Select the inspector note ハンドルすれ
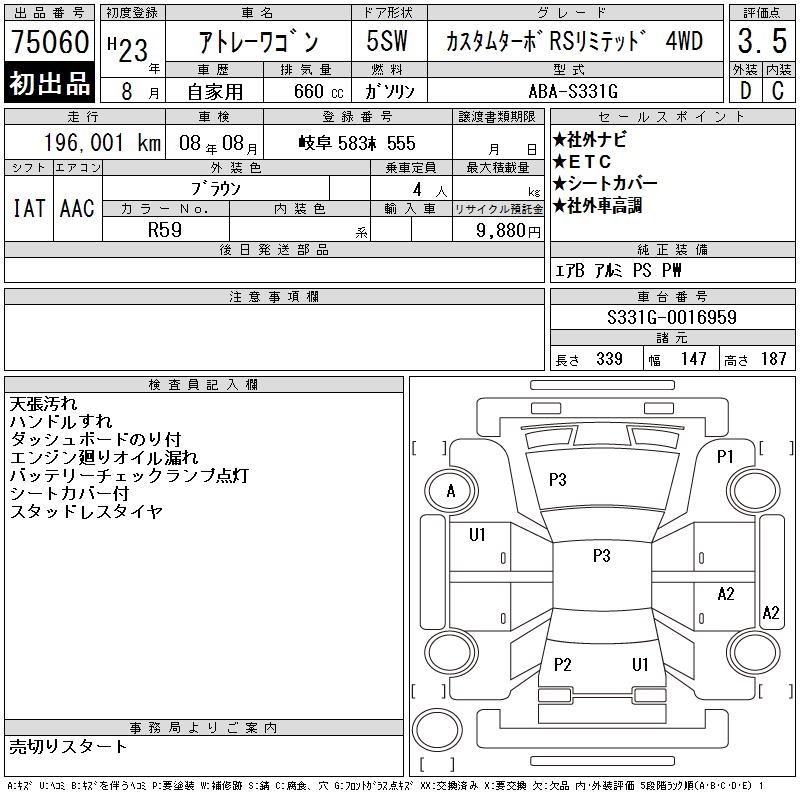 click(61, 422)
